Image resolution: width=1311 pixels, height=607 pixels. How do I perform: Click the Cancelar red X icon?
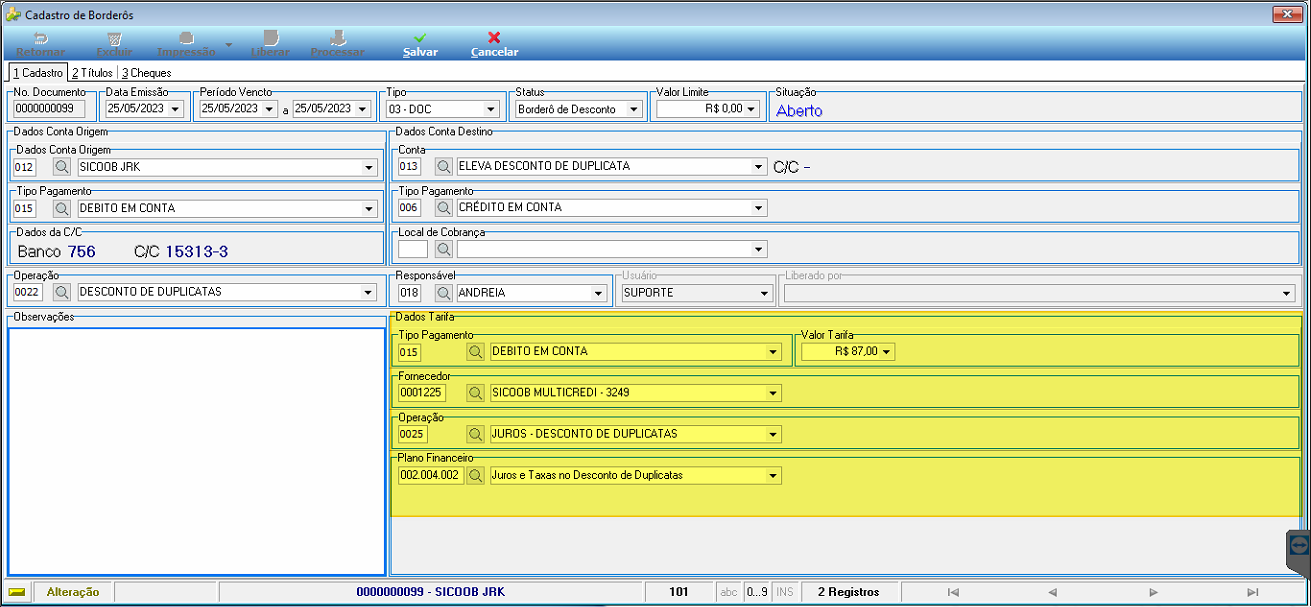point(494,37)
